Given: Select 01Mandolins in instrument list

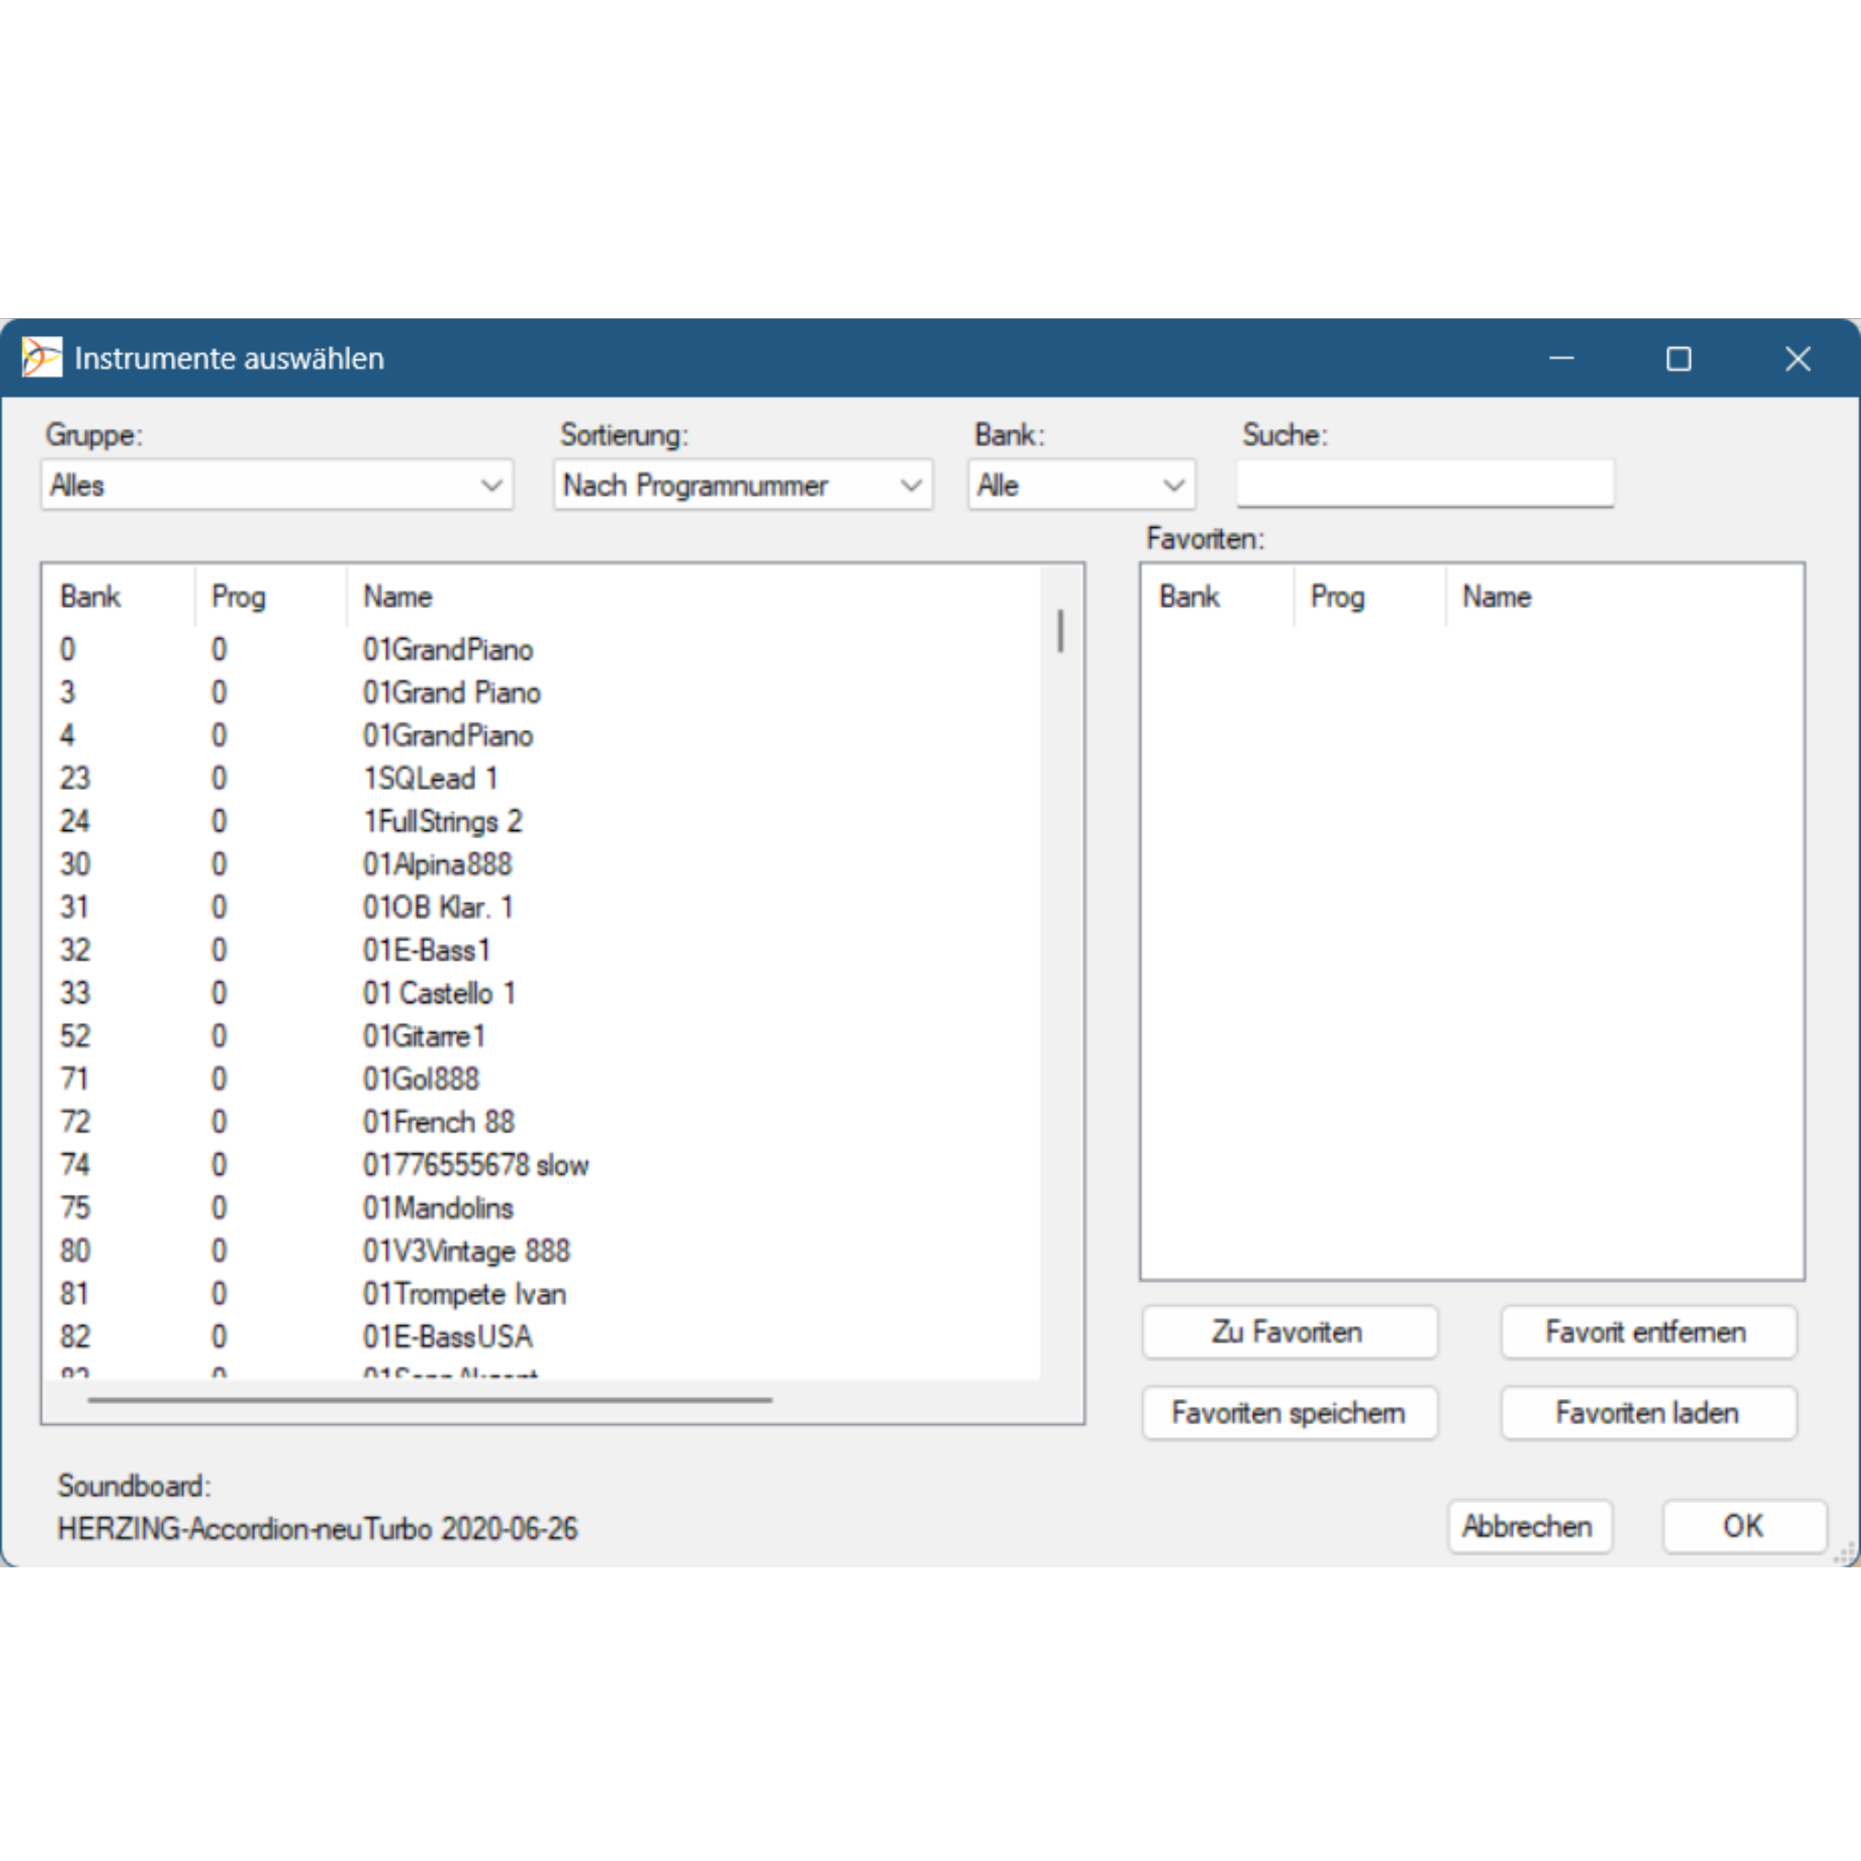Looking at the screenshot, I should 438,1208.
